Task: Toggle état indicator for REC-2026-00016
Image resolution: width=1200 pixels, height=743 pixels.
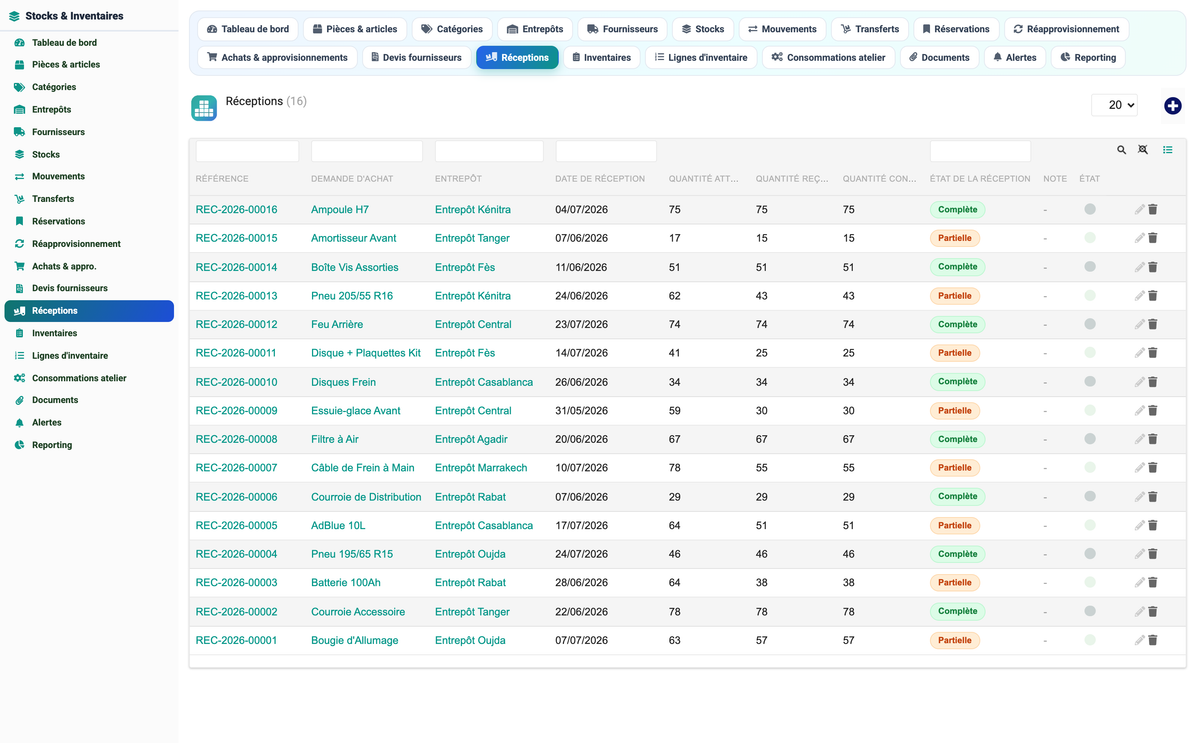Action: pyautogui.click(x=1090, y=209)
